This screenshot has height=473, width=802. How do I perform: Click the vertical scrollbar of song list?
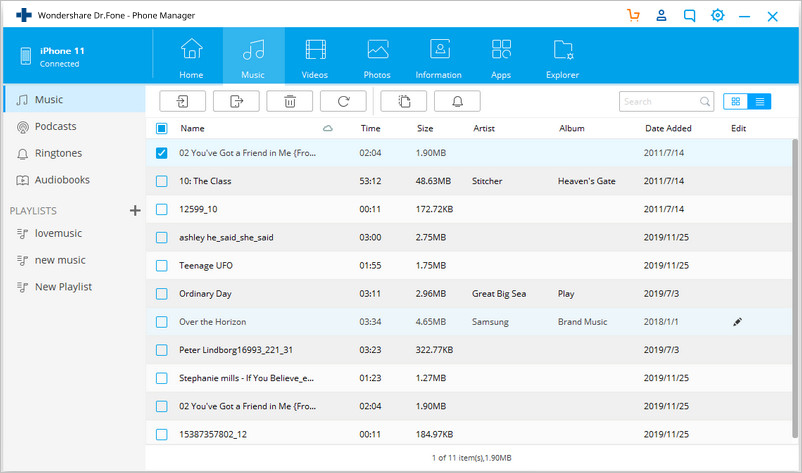pyautogui.click(x=795, y=289)
